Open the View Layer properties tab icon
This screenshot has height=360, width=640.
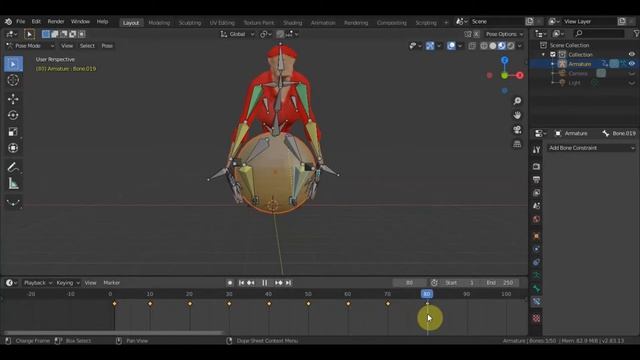[536, 193]
